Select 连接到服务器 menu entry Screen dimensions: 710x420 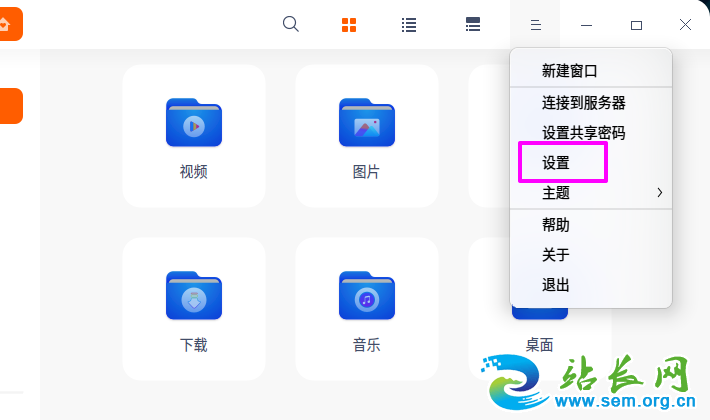(x=583, y=102)
